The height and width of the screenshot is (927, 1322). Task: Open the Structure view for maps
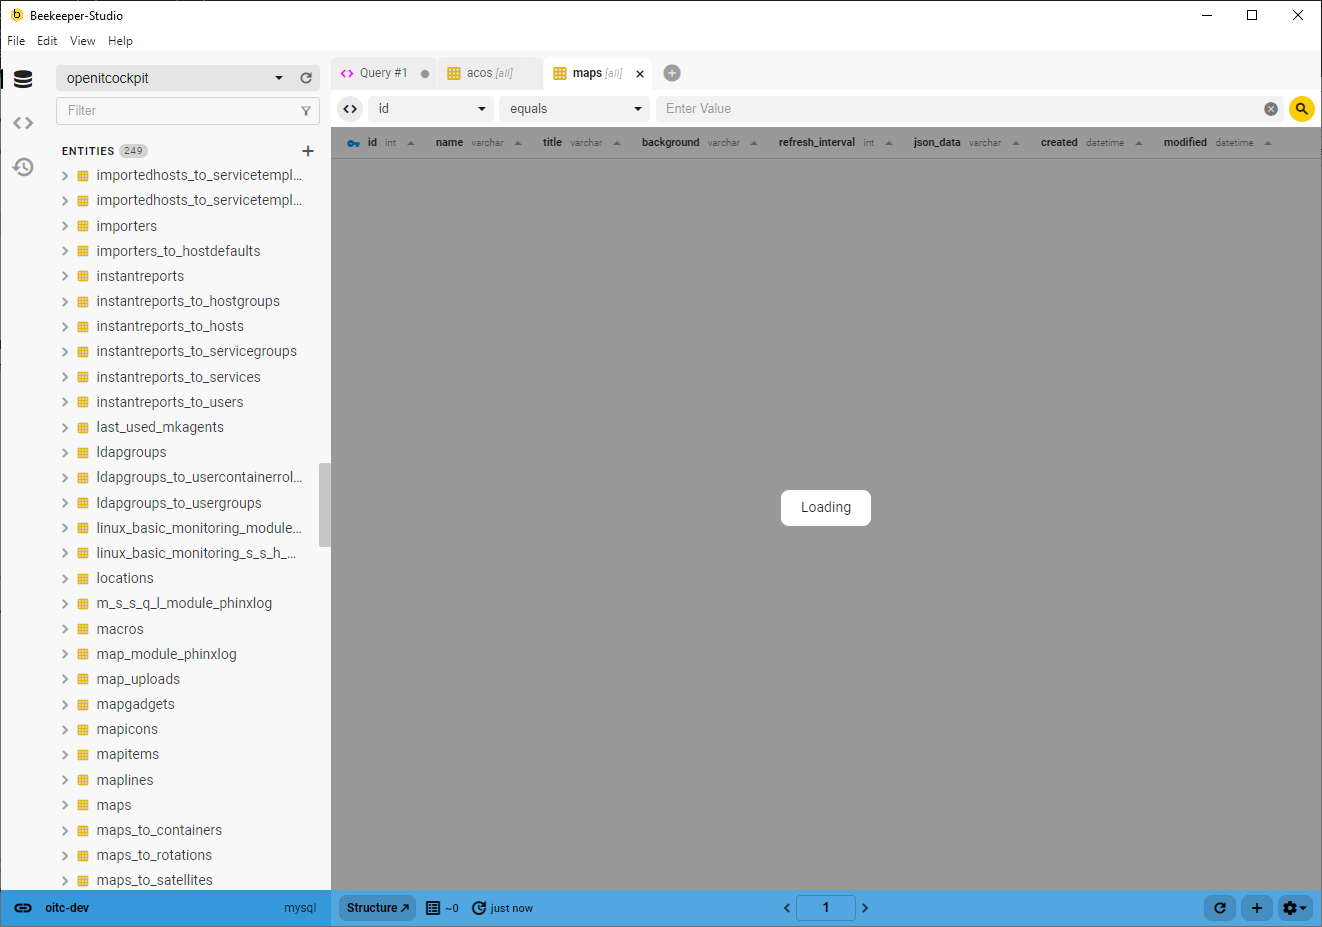coord(376,908)
